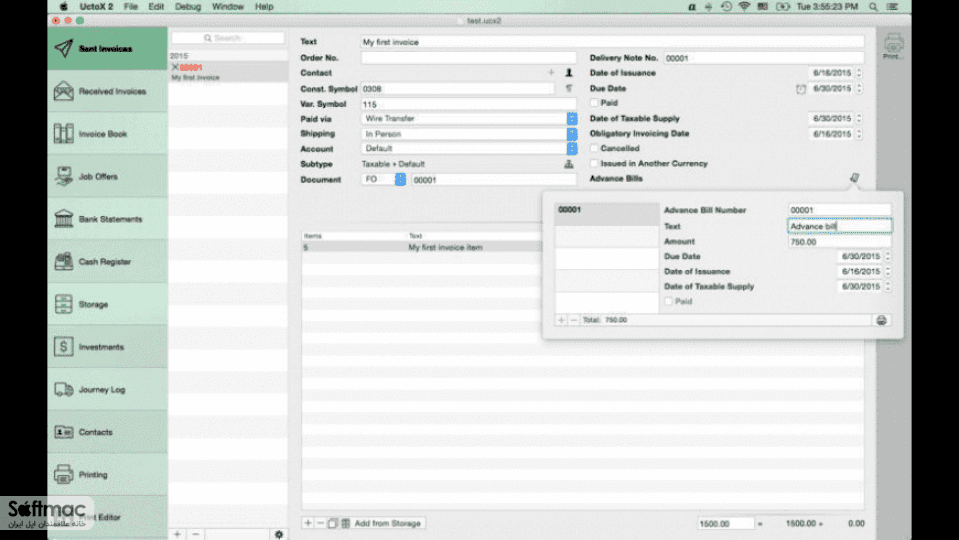Screen dimensions: 959x540
Task: Open the Paid via dropdown
Action: click(468, 119)
